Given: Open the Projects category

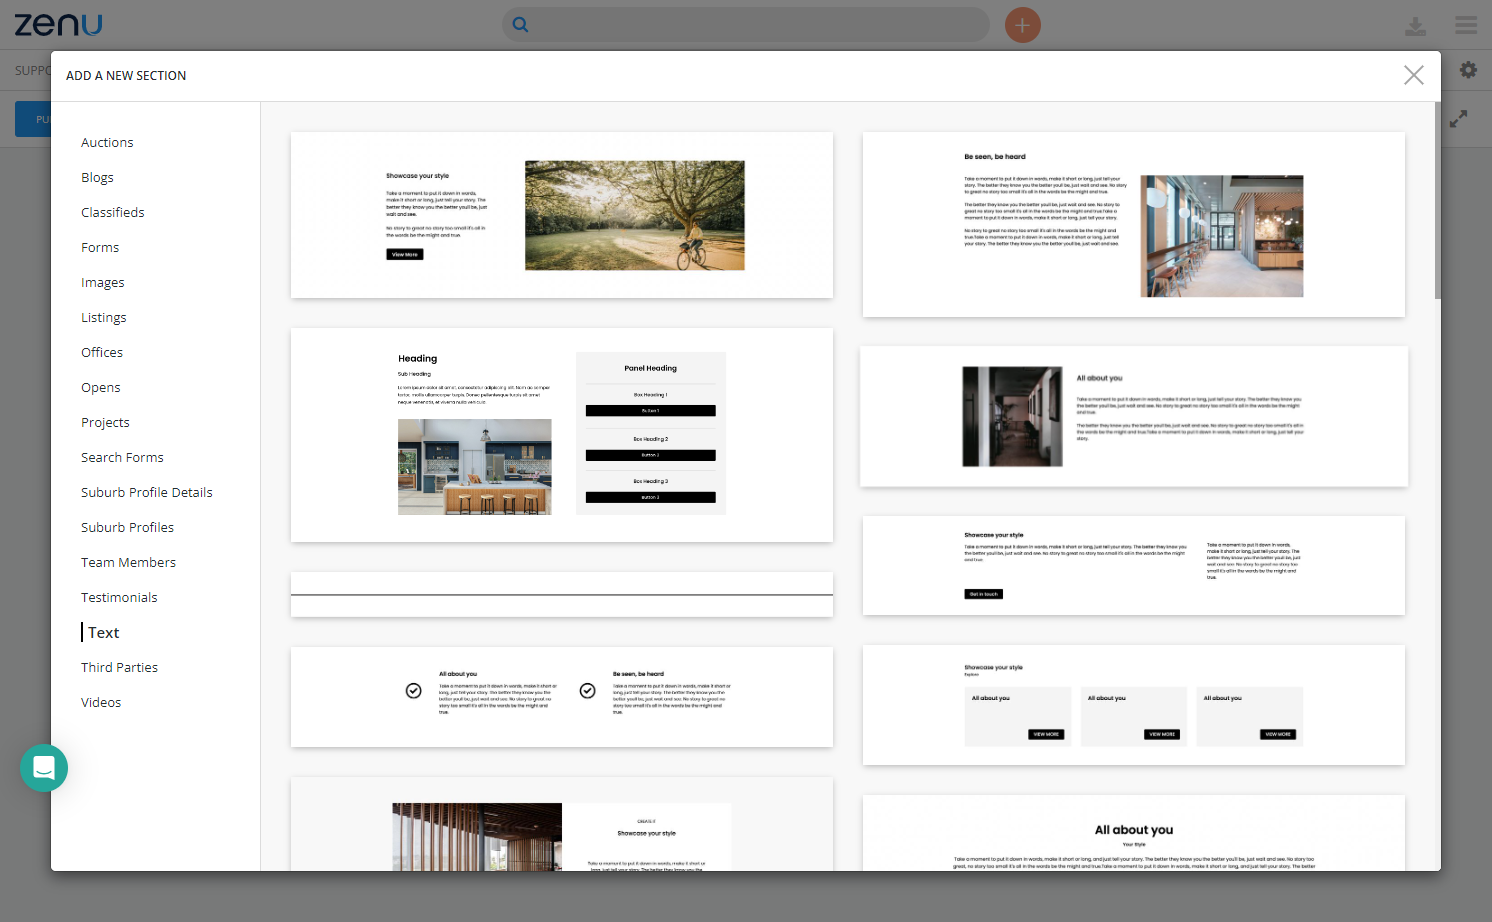Looking at the screenshot, I should click(x=105, y=423).
